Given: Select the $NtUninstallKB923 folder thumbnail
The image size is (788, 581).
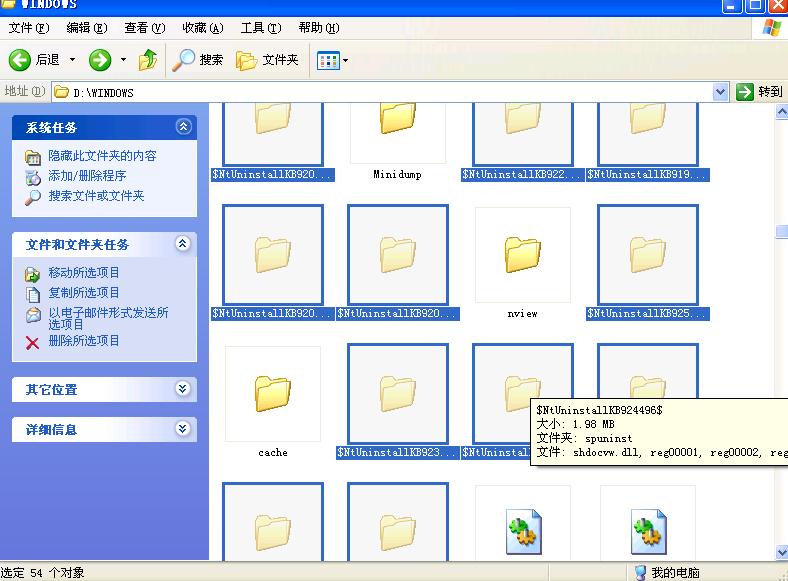Looking at the screenshot, I should pos(398,394).
